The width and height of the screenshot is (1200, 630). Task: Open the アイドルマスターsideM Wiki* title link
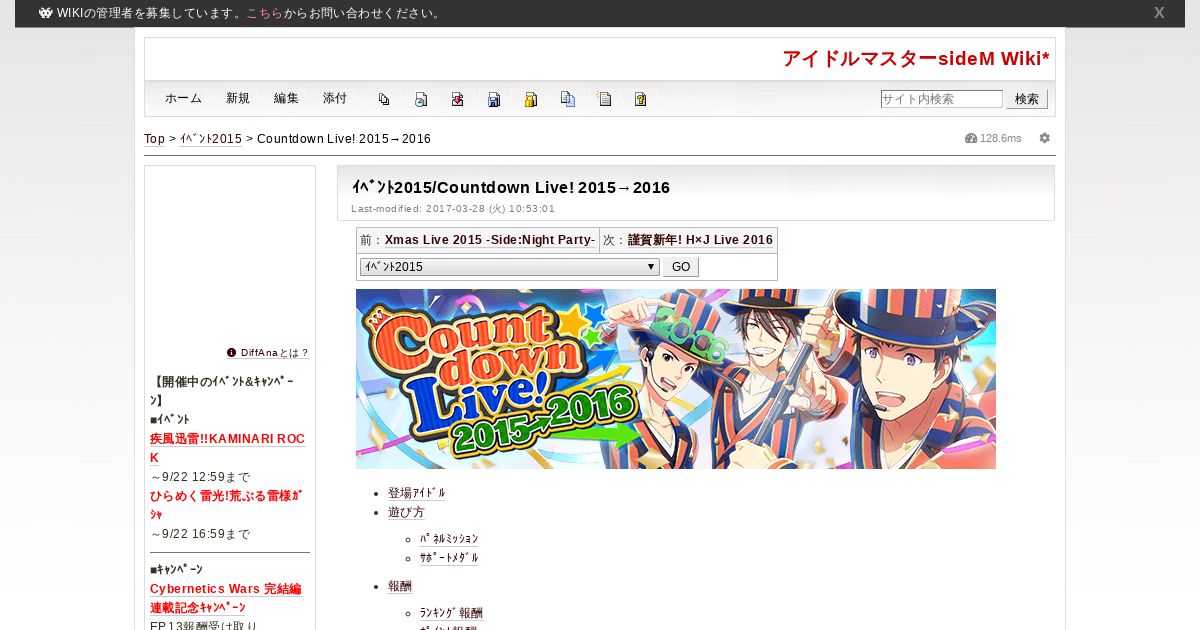point(916,59)
